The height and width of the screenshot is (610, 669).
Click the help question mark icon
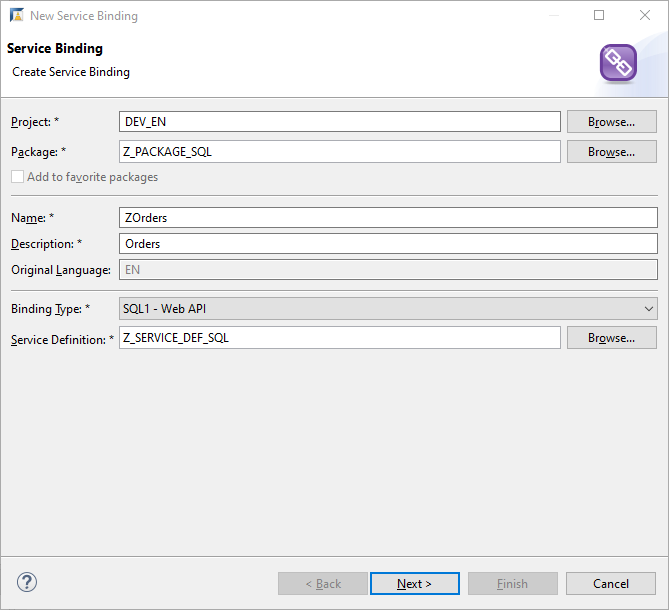27,582
